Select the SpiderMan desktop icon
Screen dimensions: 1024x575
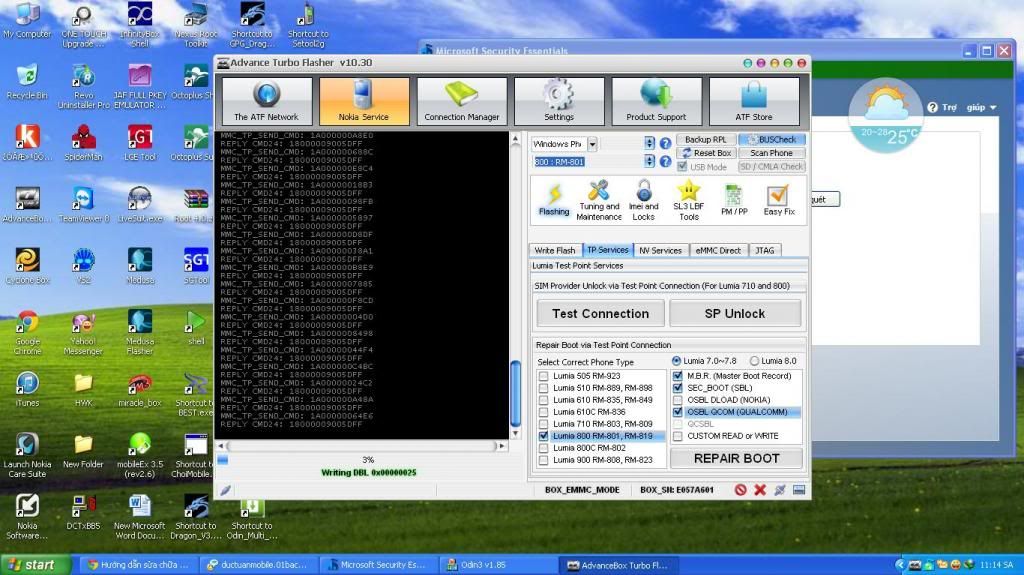(84, 143)
